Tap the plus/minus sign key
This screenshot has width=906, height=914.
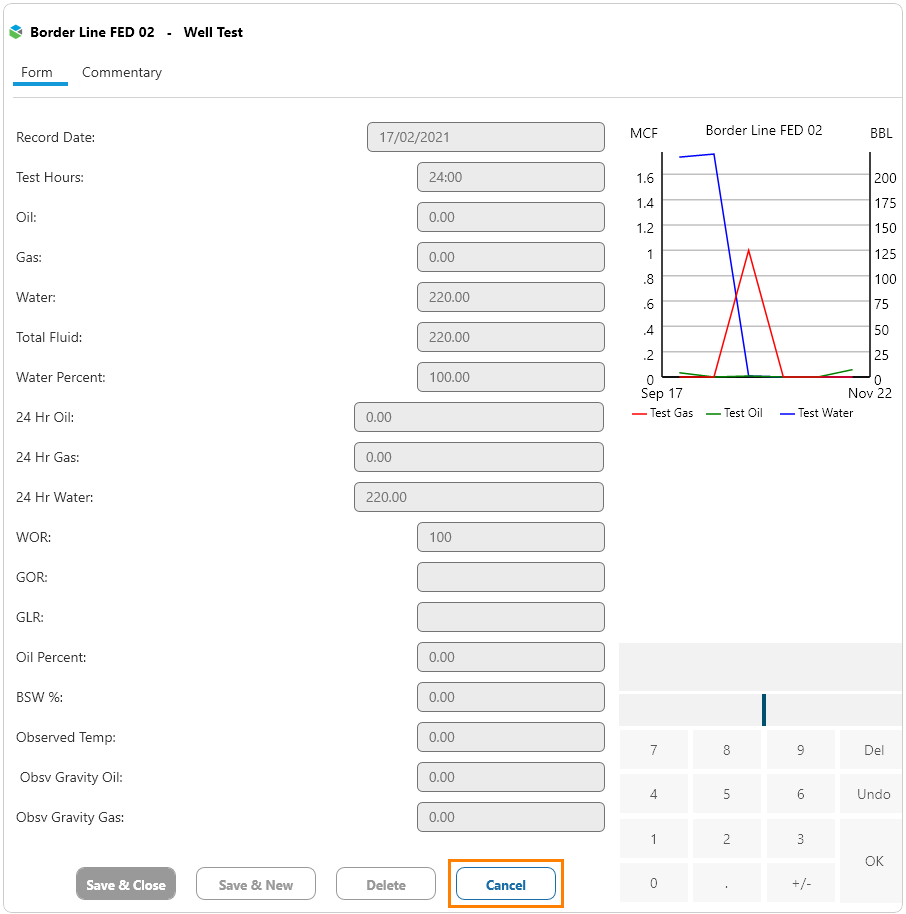click(x=800, y=883)
